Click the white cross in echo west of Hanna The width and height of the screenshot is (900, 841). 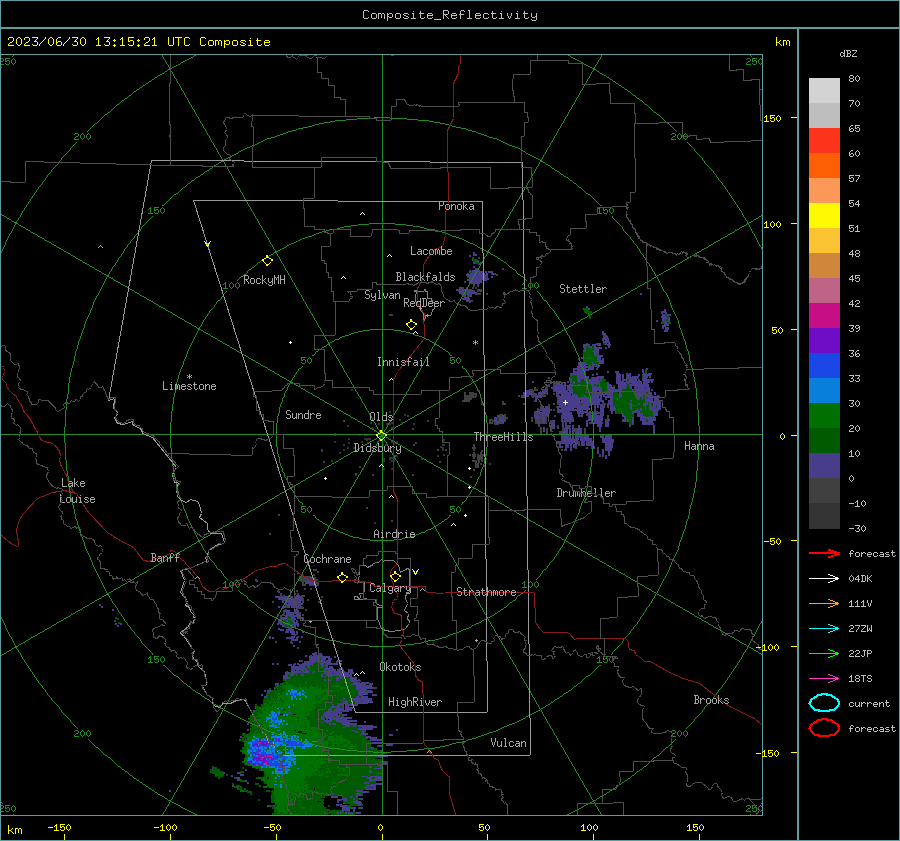565,402
